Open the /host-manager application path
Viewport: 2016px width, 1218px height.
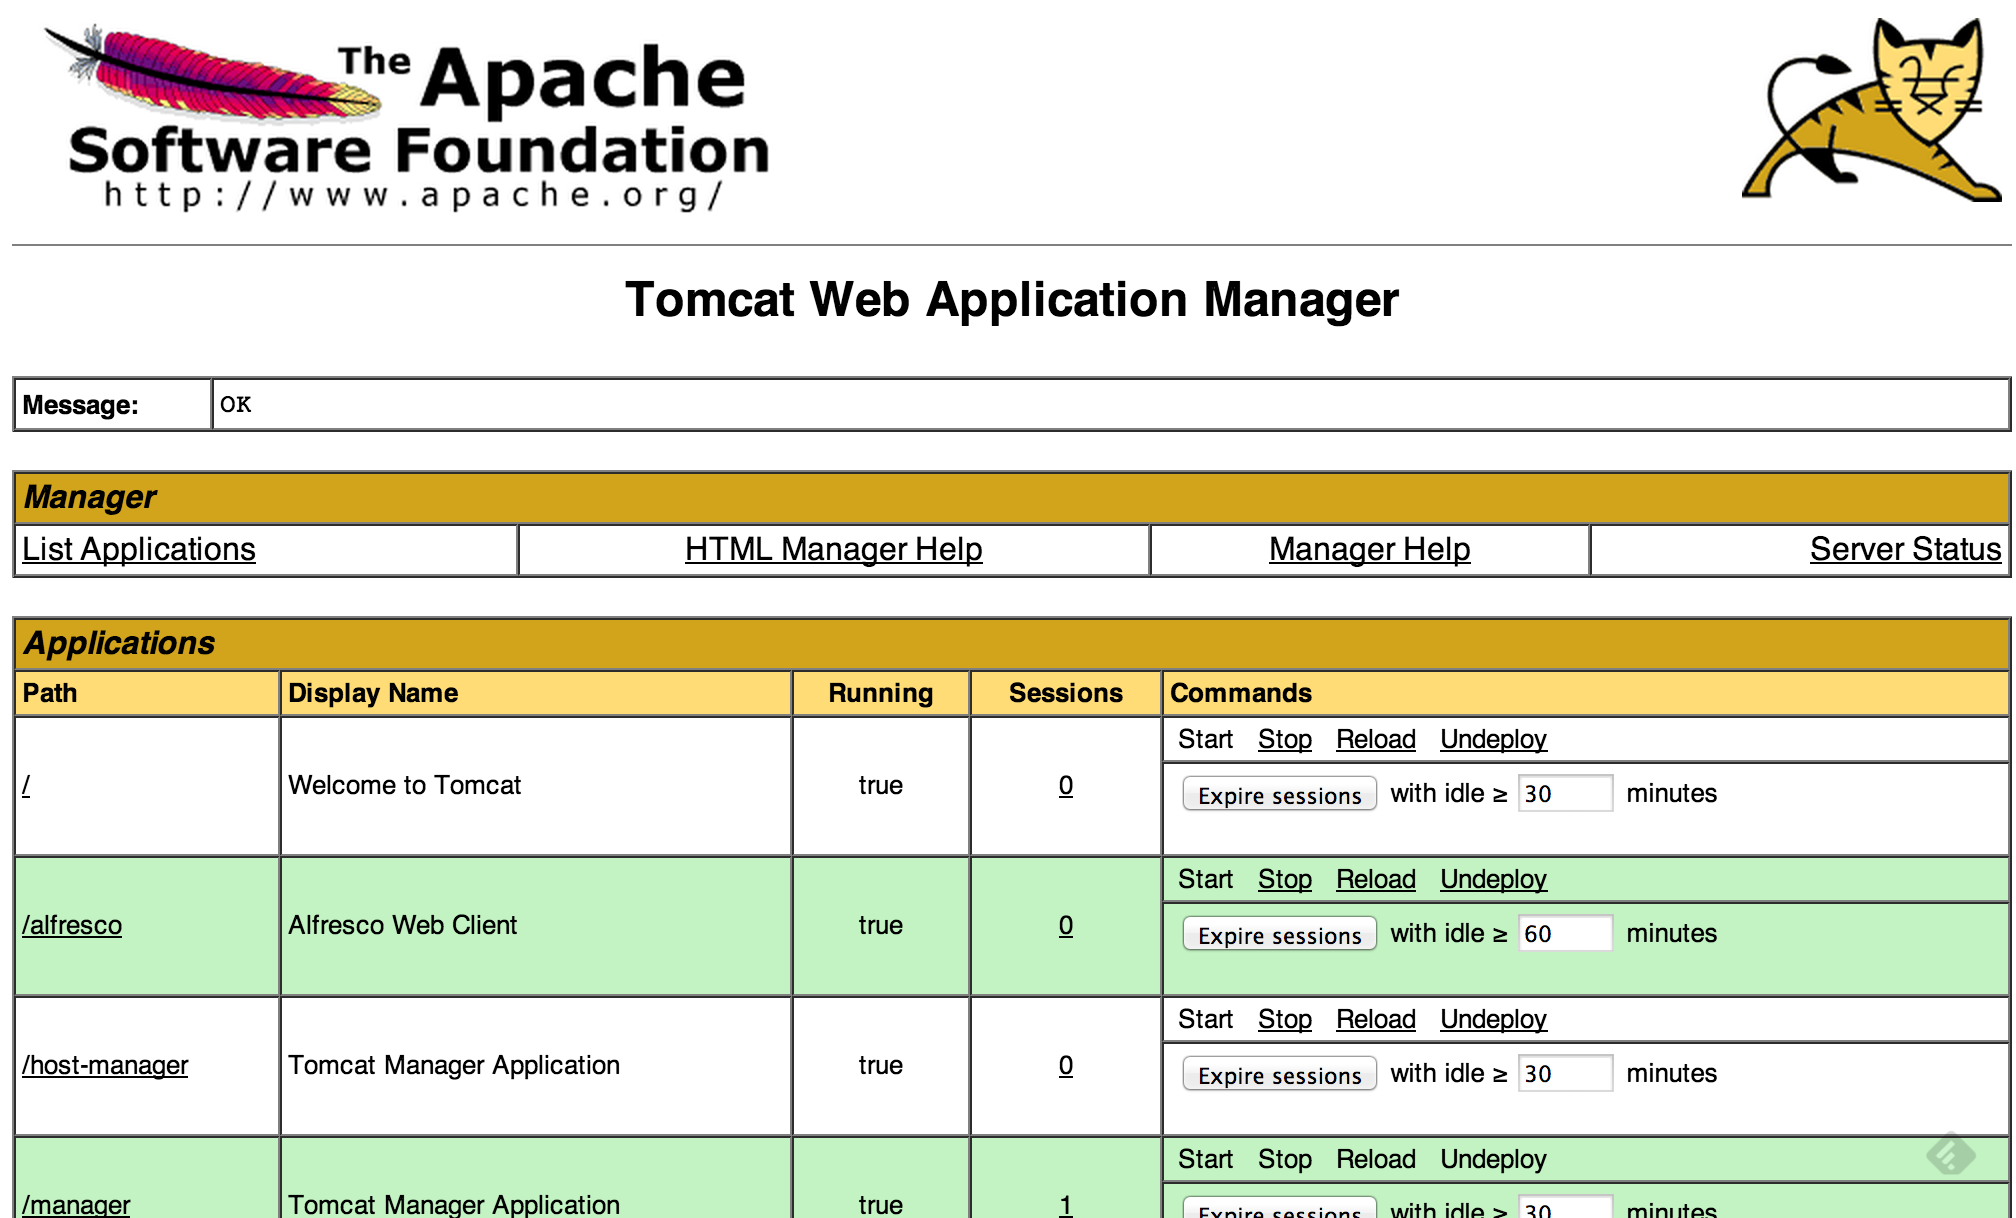(105, 1065)
